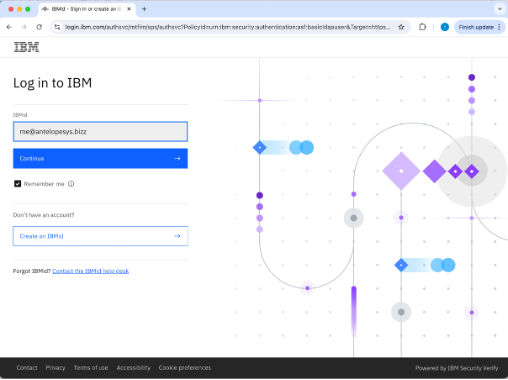
Task: Open the Chrome profile avatar
Action: tap(445, 27)
